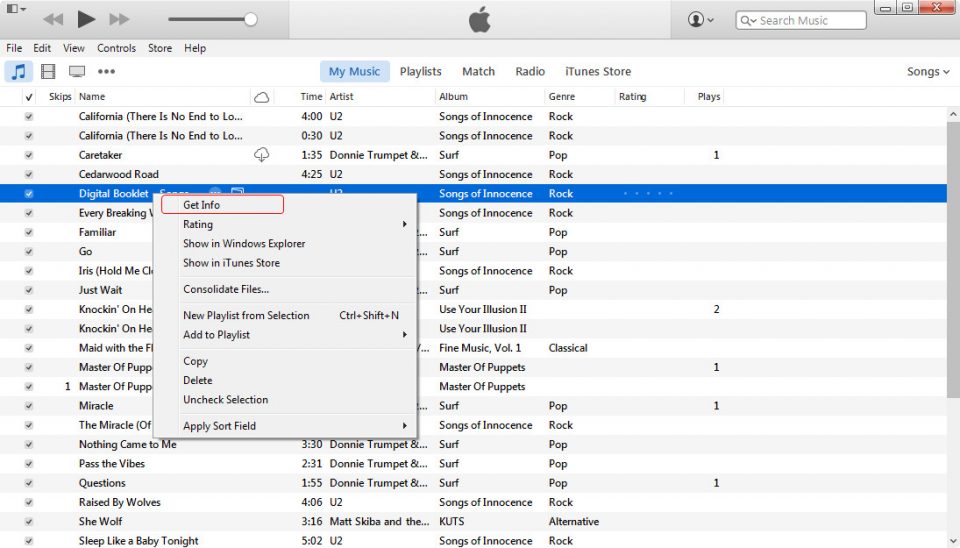The width and height of the screenshot is (960, 548).
Task: Open the three-dots more libraries icon
Action: tap(106, 71)
